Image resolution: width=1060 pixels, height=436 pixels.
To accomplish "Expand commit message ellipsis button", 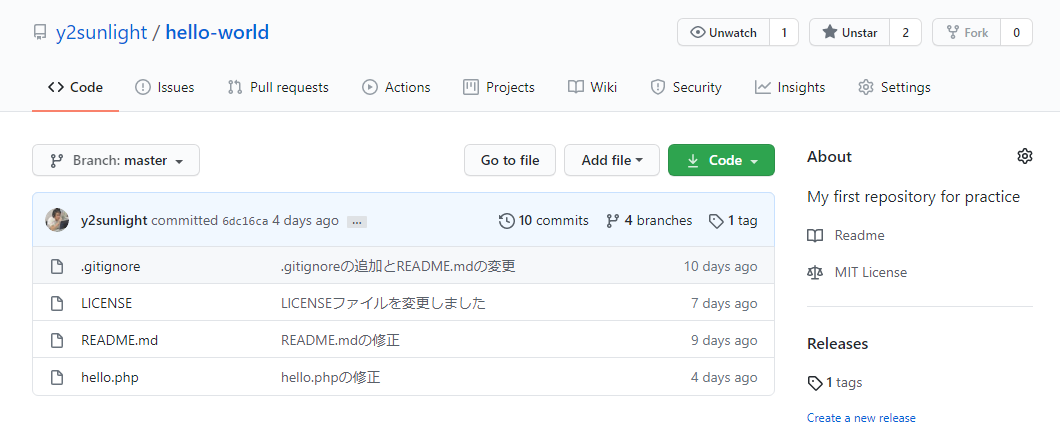I will (x=357, y=222).
